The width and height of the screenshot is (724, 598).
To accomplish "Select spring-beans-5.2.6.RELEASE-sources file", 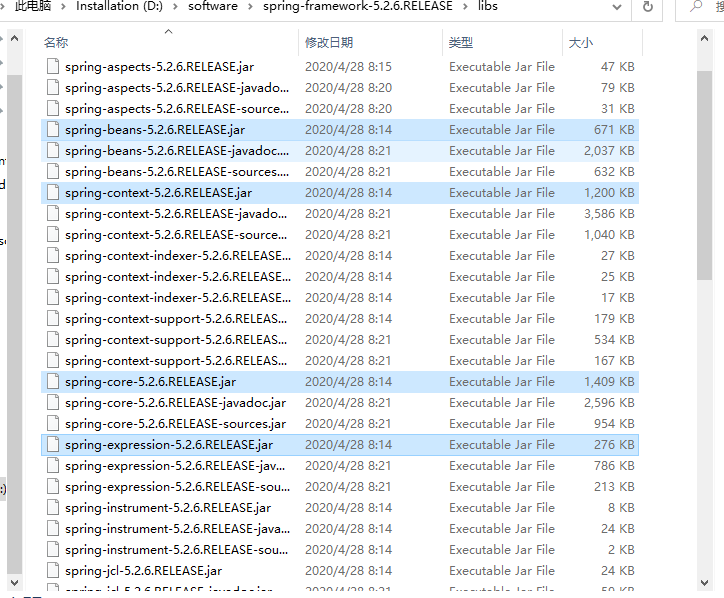I will (340, 172).
